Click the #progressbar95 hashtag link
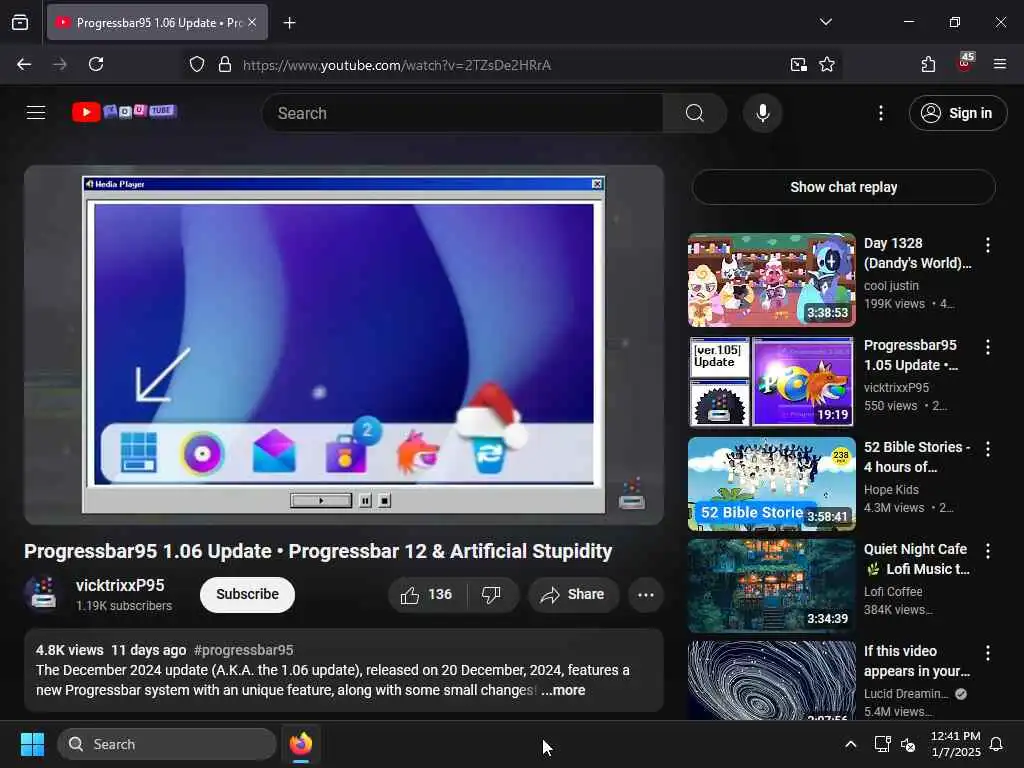 click(244, 650)
